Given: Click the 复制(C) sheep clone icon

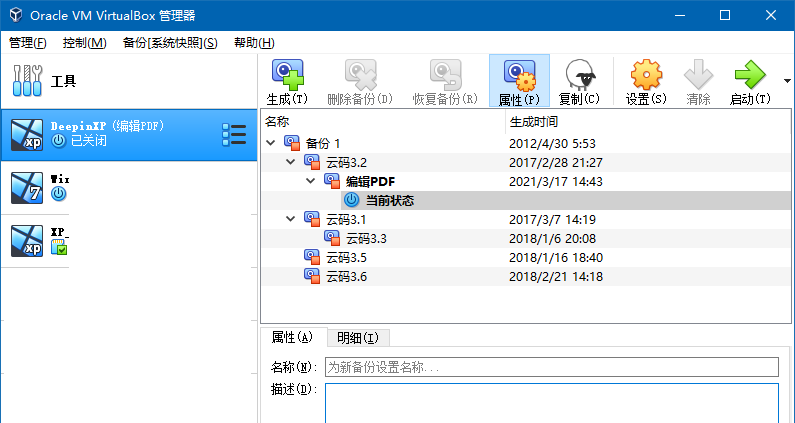Looking at the screenshot, I should tap(580, 75).
